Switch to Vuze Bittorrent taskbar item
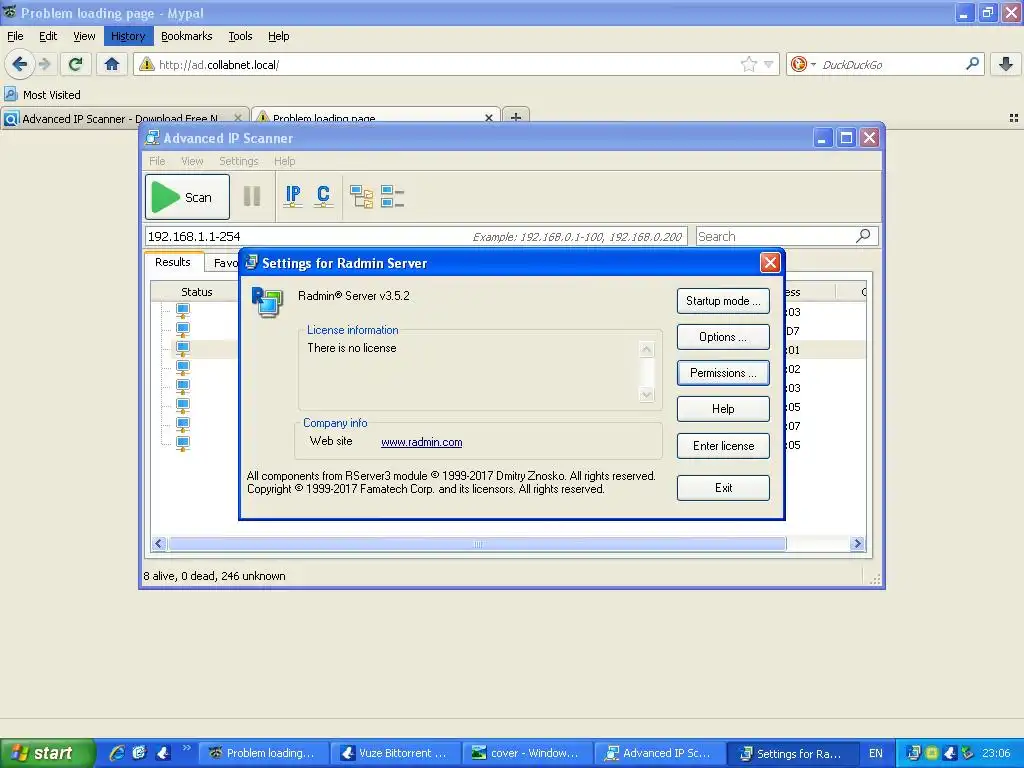The image size is (1024, 768). coord(395,753)
